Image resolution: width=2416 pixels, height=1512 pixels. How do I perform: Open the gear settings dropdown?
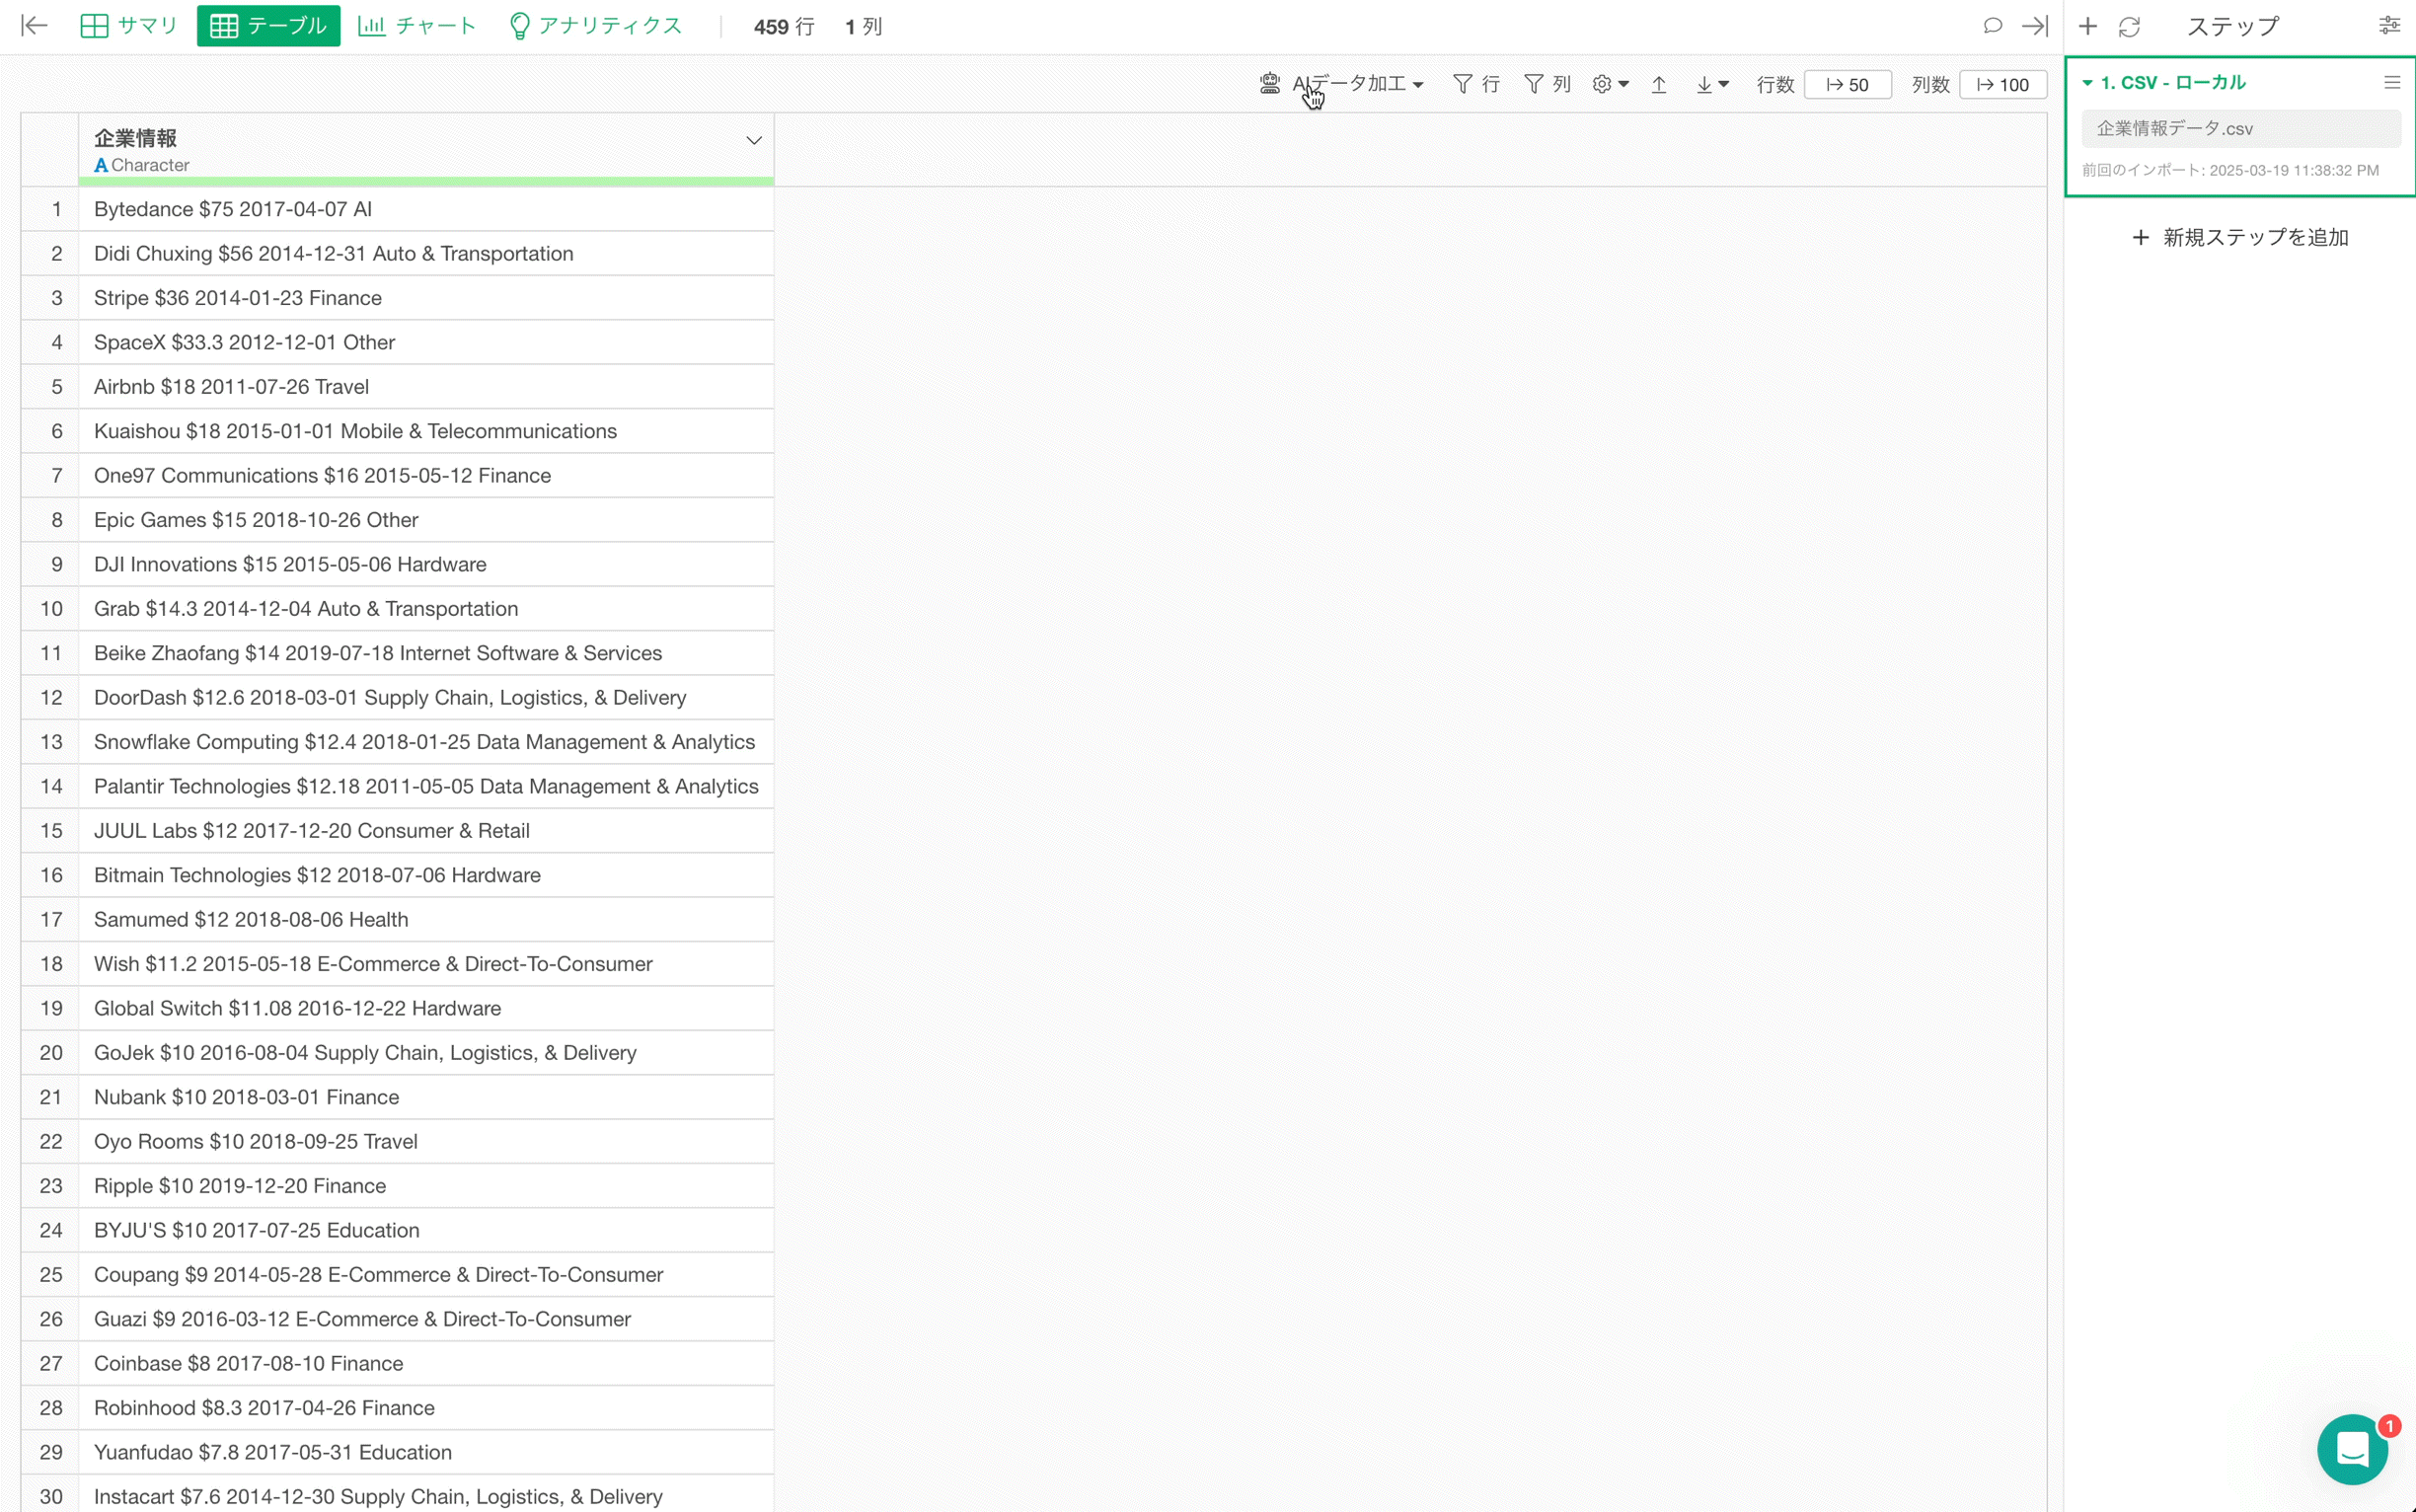coord(1610,85)
